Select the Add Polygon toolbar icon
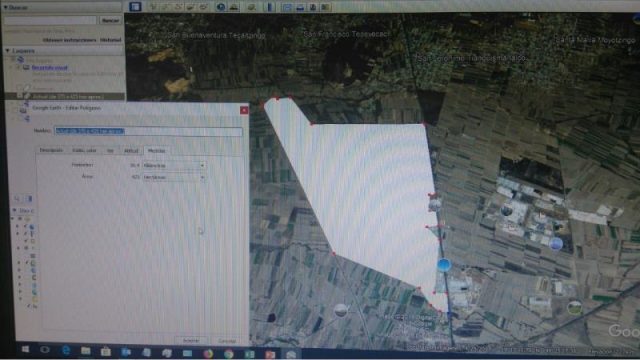640x360 pixels. pyautogui.click(x=166, y=7)
